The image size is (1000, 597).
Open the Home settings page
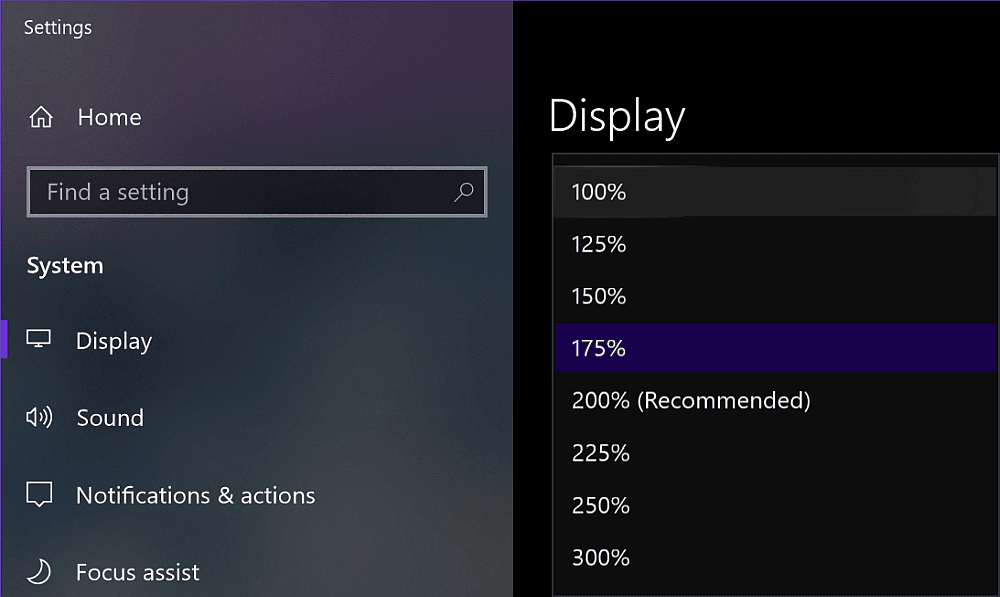109,117
